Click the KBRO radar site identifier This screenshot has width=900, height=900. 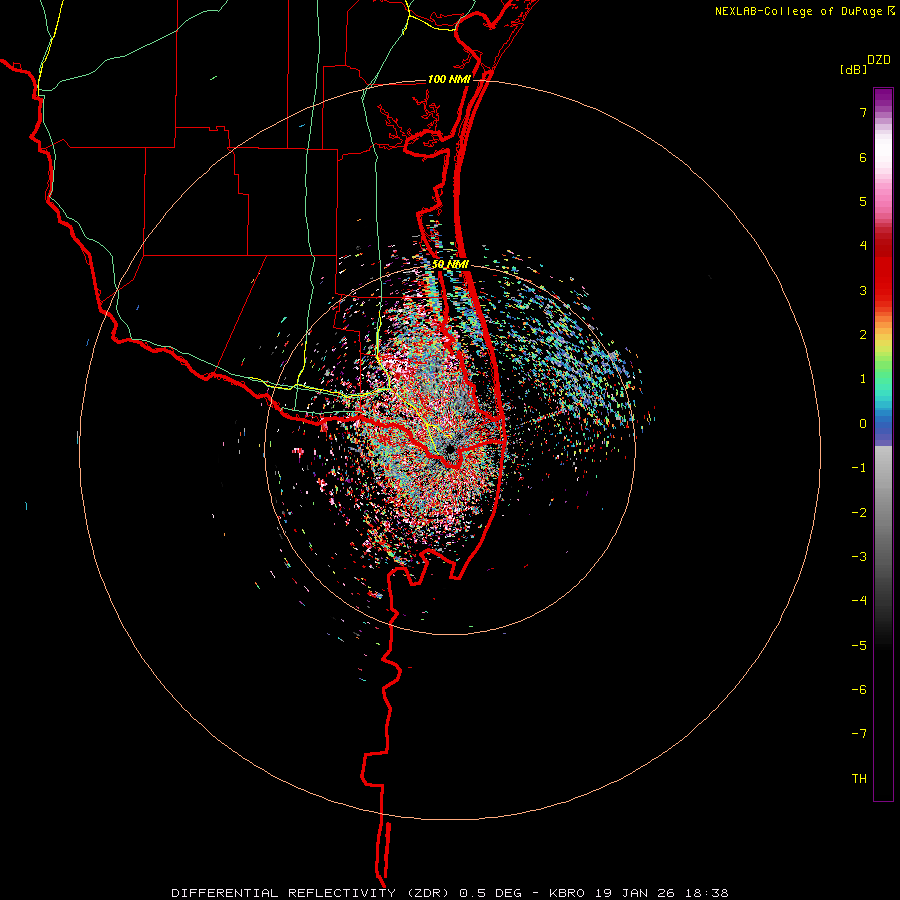click(567, 893)
